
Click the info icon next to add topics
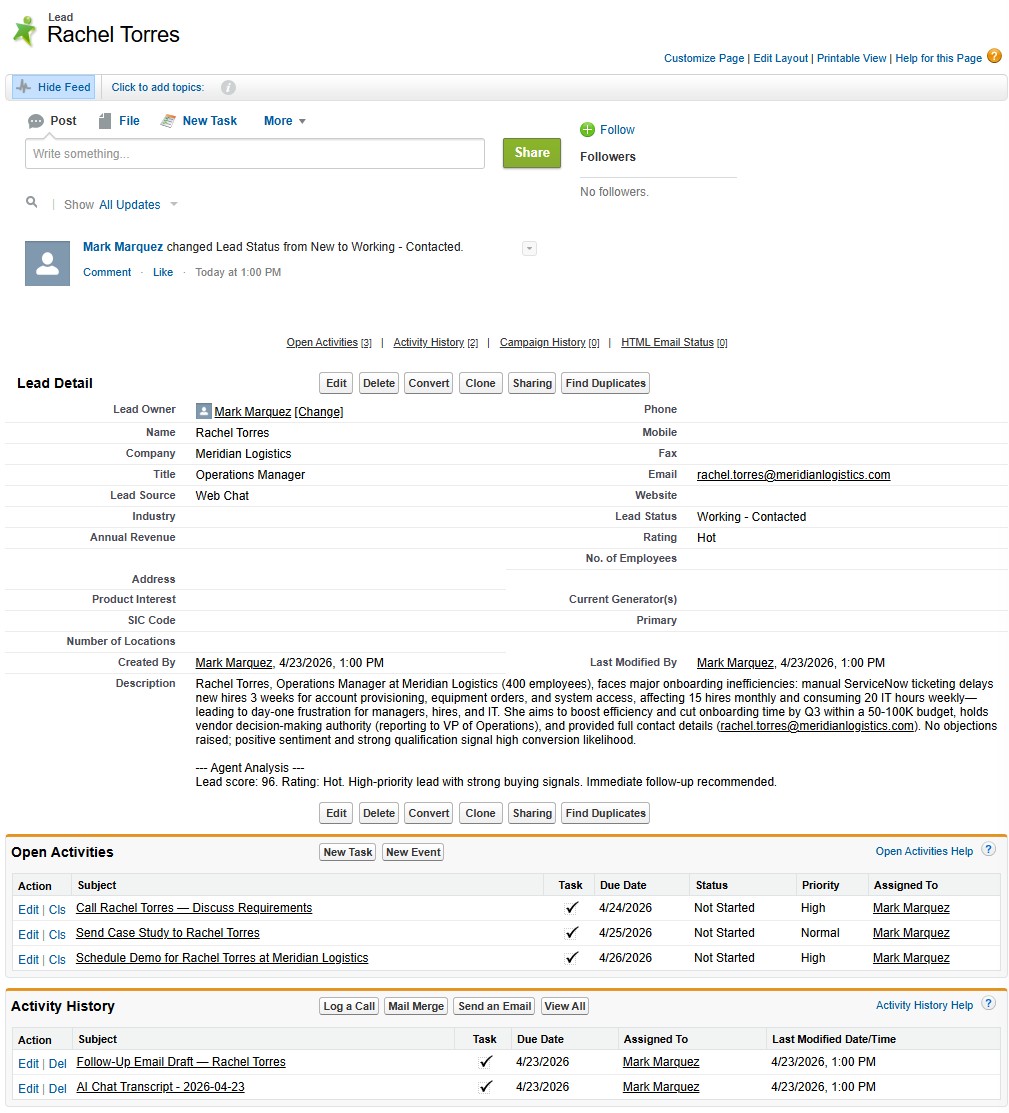[228, 87]
